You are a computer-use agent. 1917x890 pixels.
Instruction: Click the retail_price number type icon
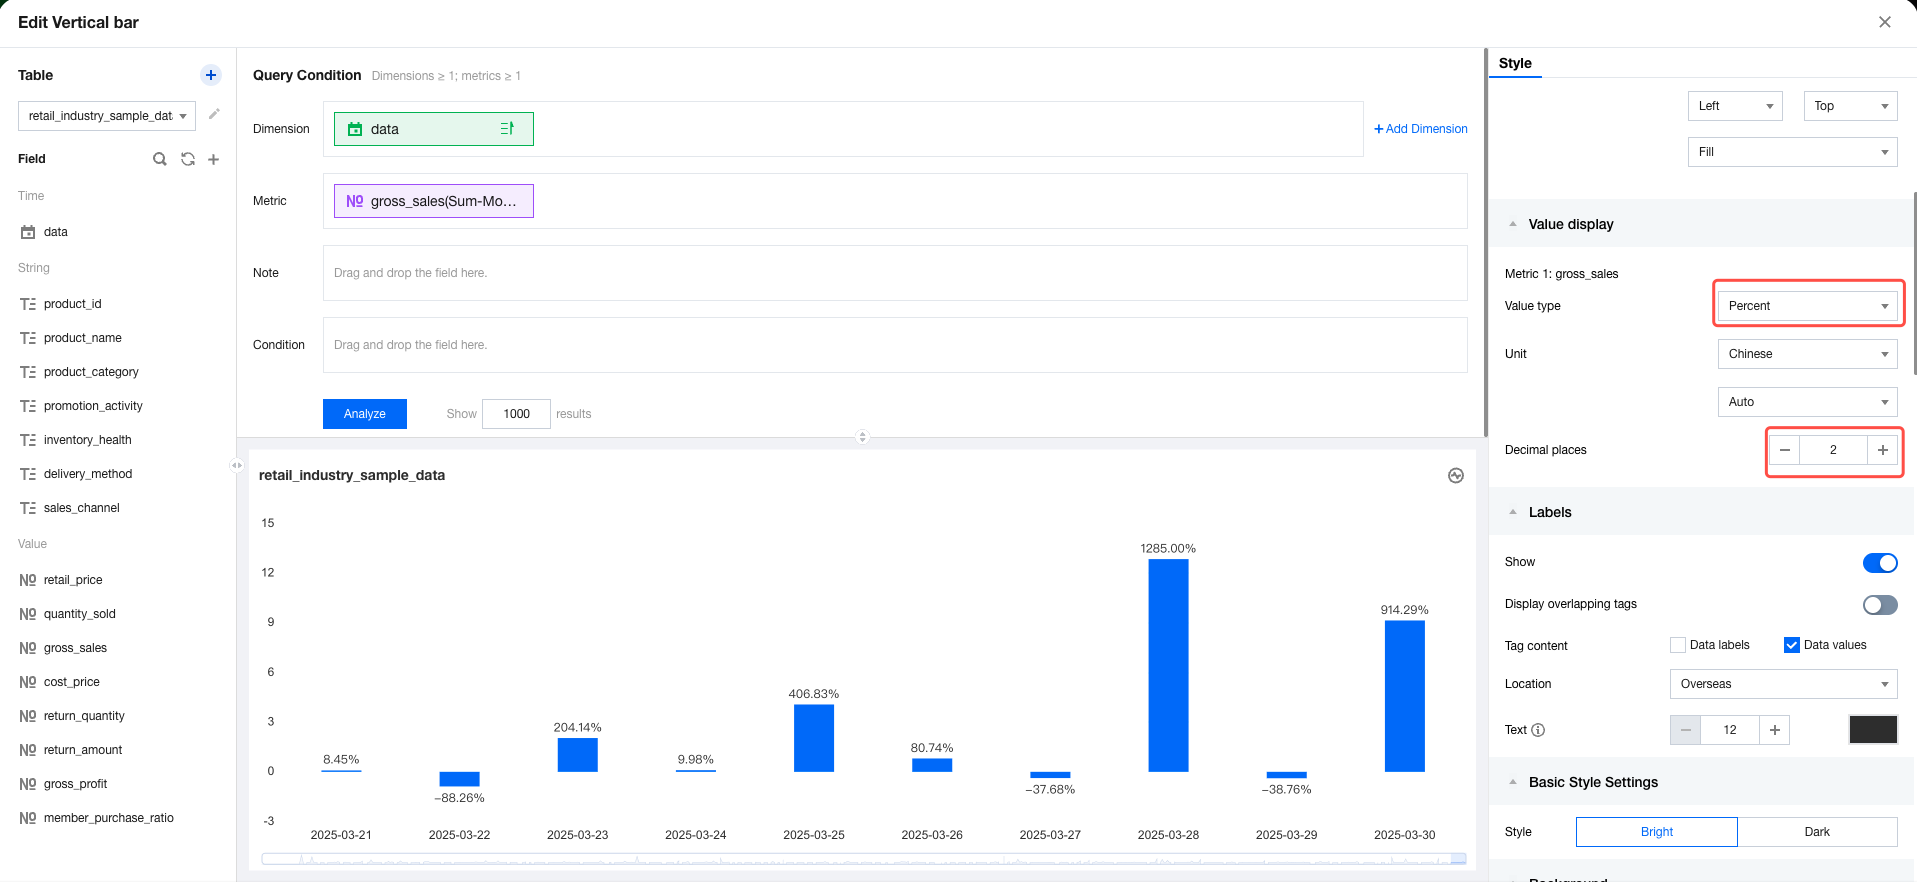[28, 580]
